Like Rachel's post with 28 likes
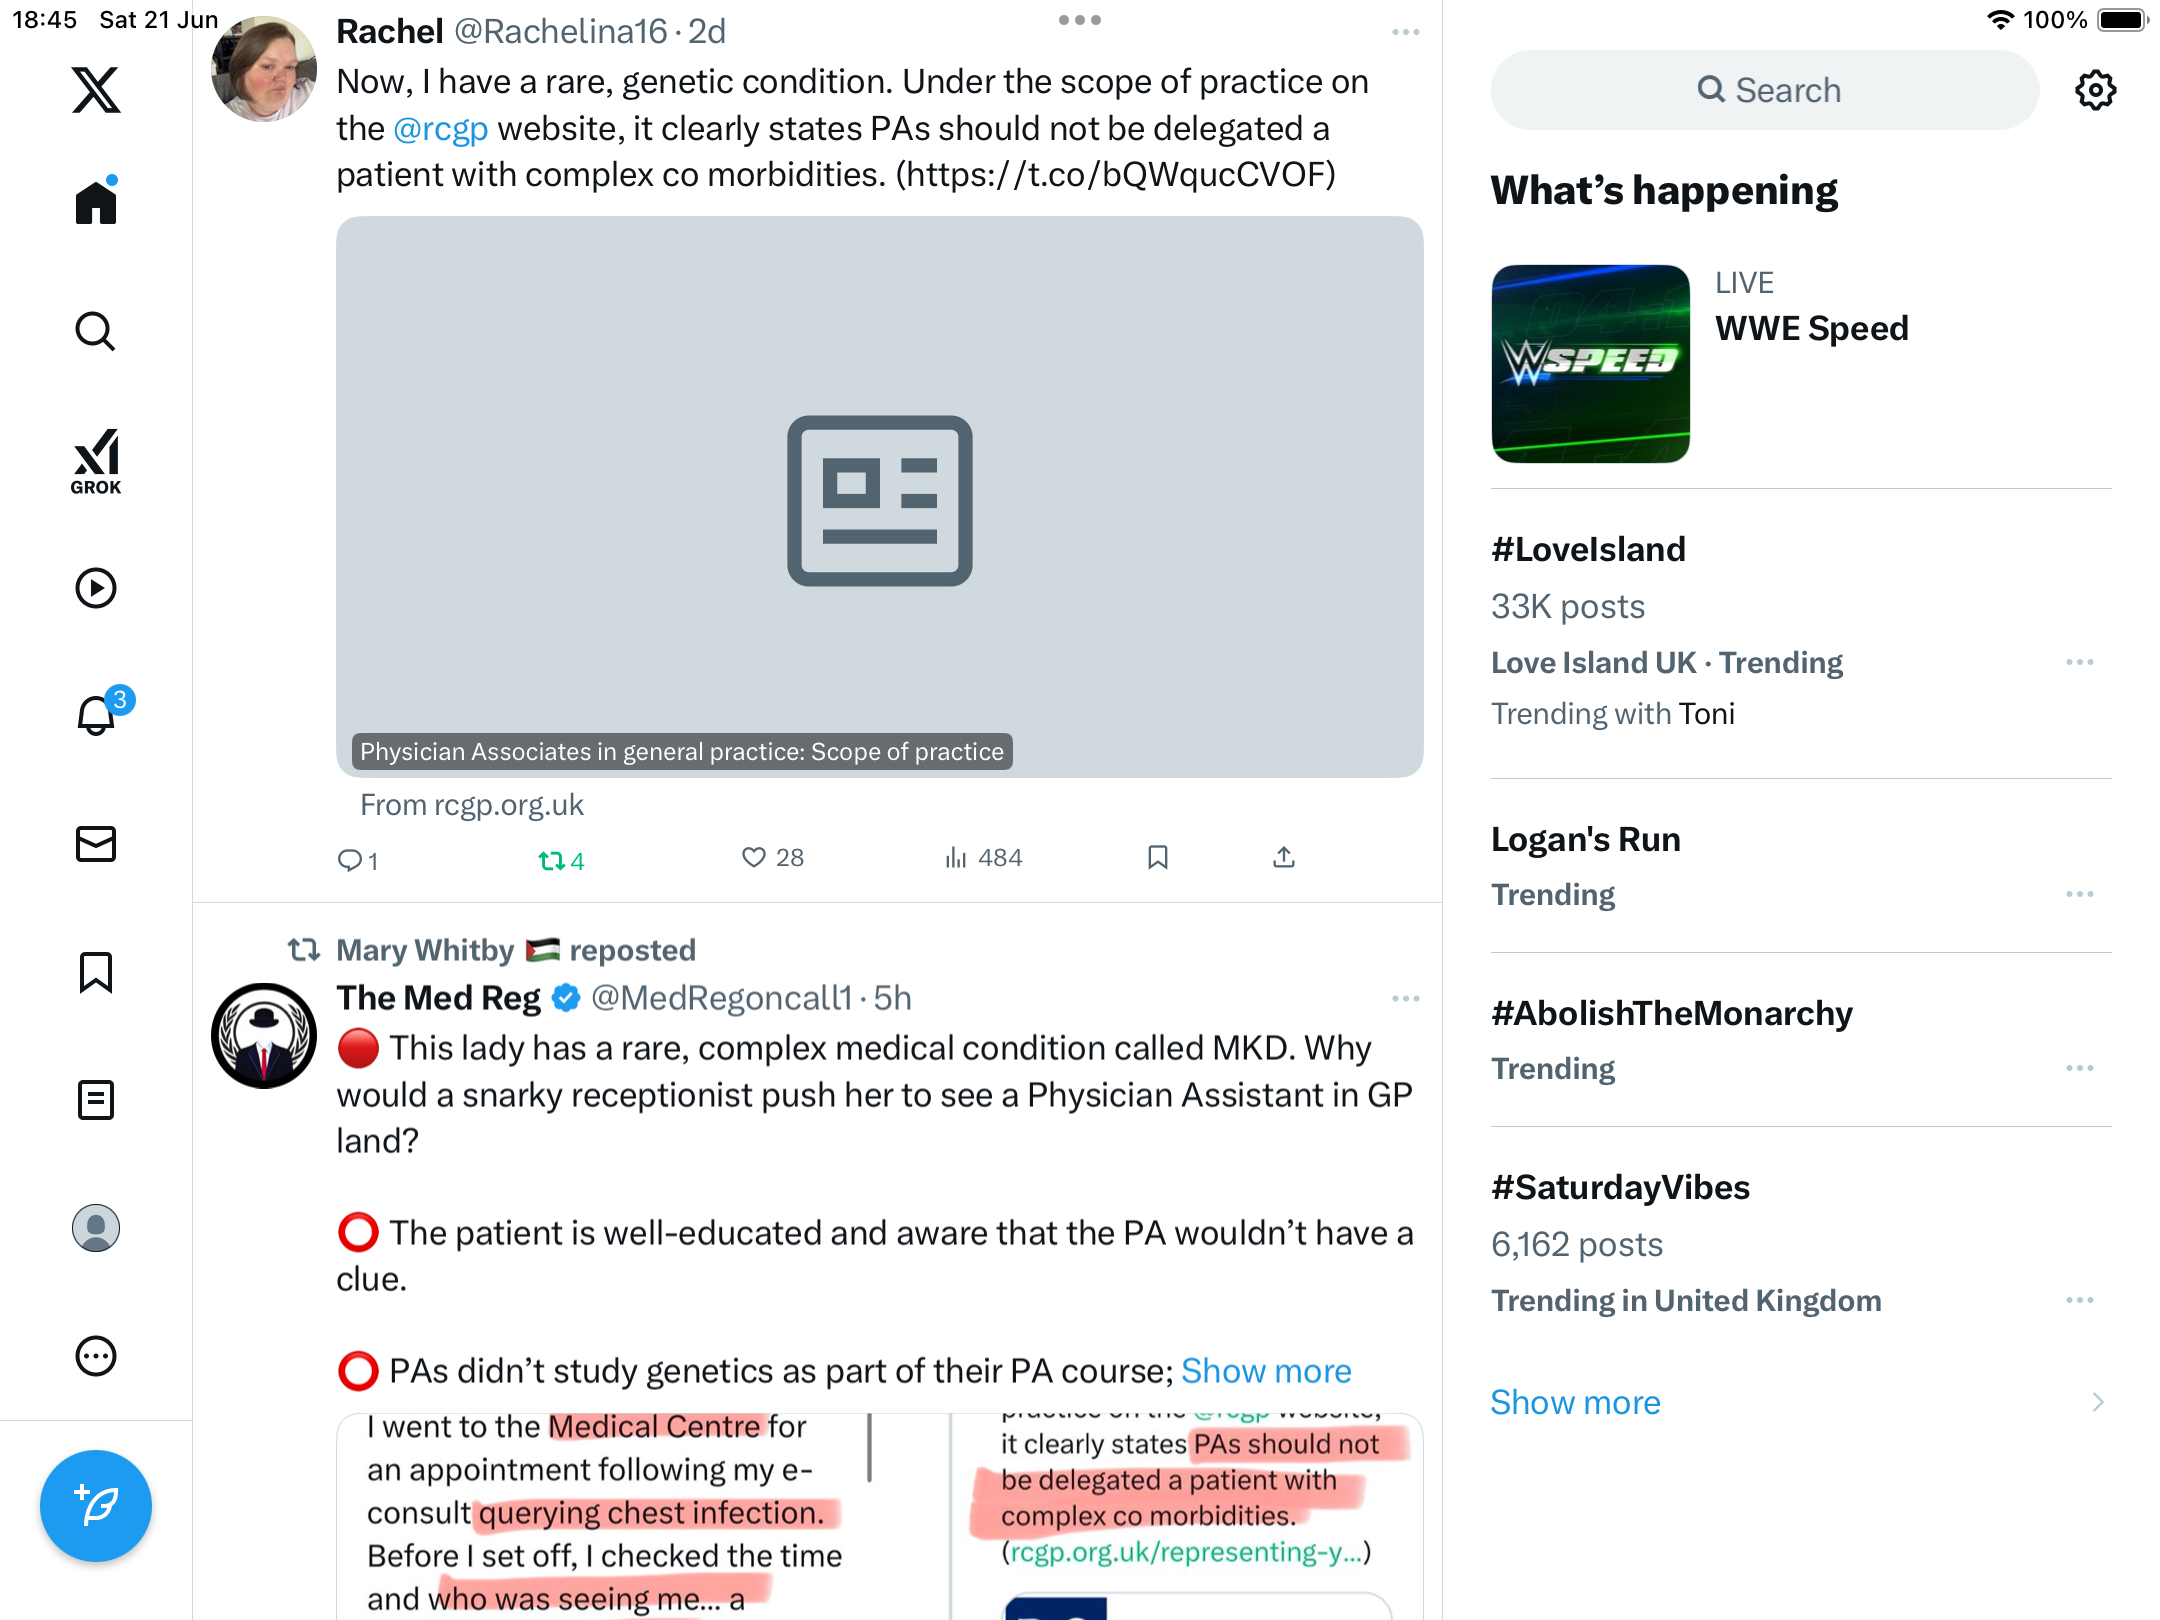The width and height of the screenshot is (2160, 1620). [x=772, y=858]
